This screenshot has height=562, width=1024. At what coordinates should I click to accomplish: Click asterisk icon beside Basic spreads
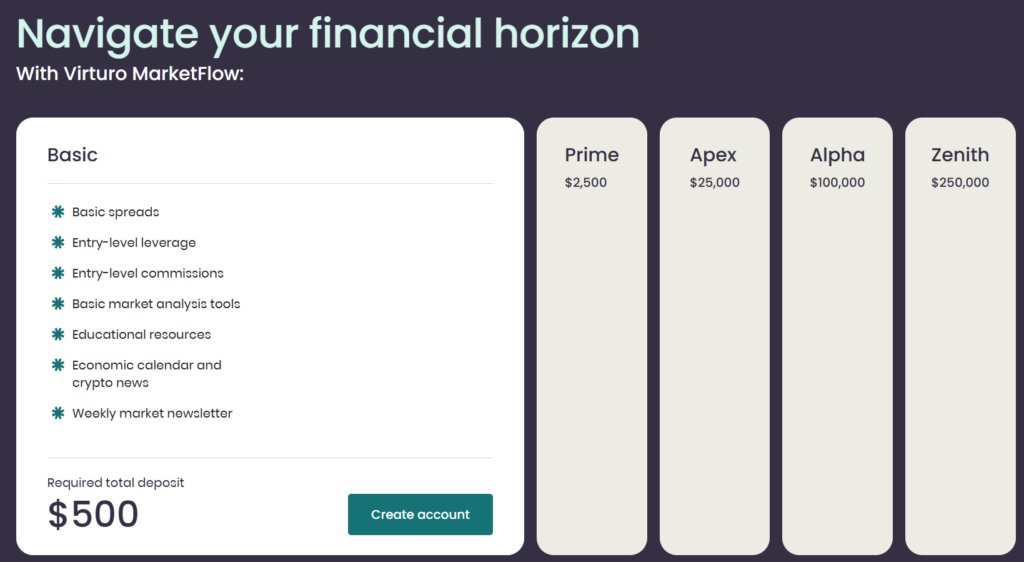[x=57, y=212]
